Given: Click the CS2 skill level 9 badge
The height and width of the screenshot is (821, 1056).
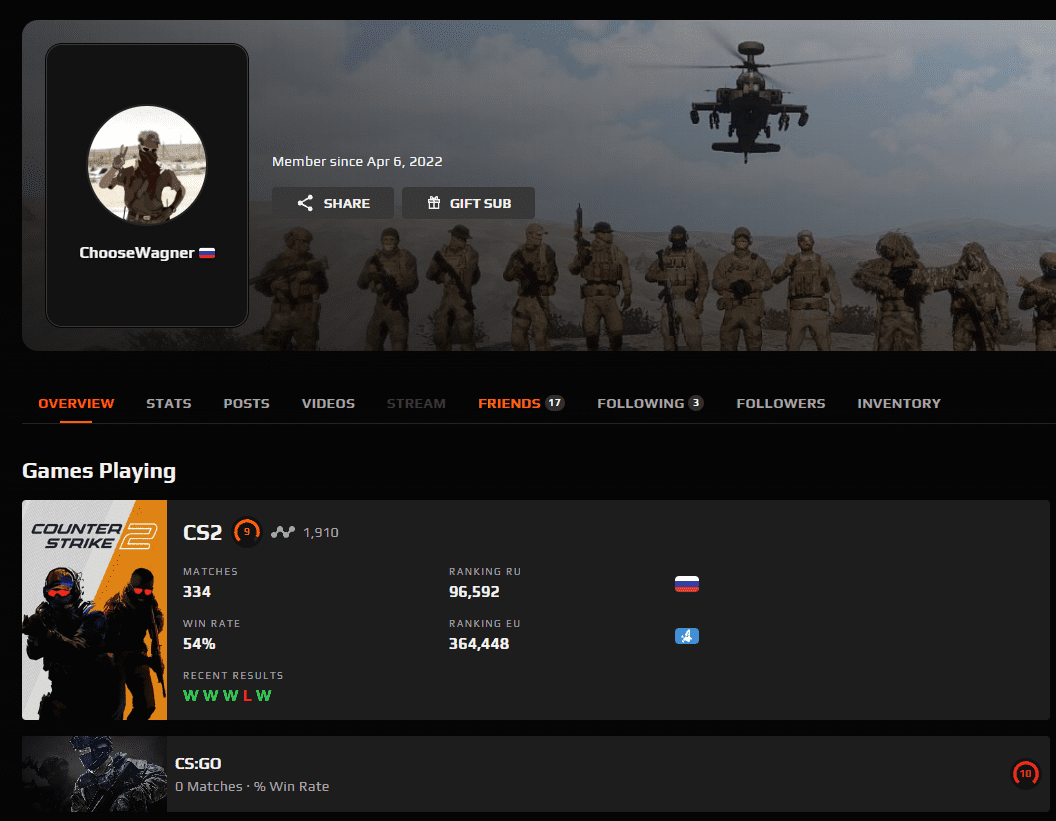Looking at the screenshot, I should 247,532.
